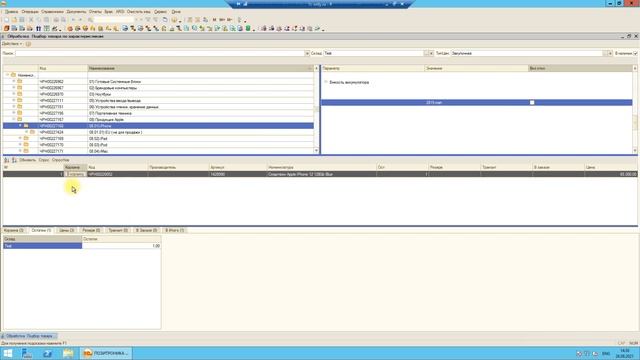
Task: Click the Поиск search input field
Action: (x=160, y=53)
